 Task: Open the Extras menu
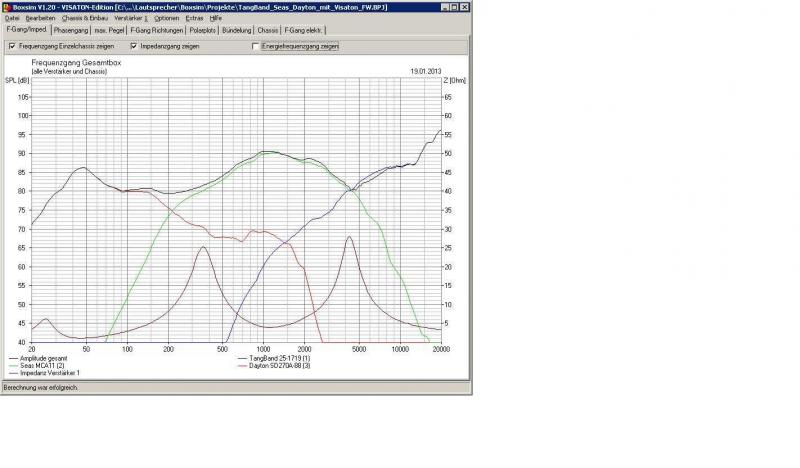(194, 18)
